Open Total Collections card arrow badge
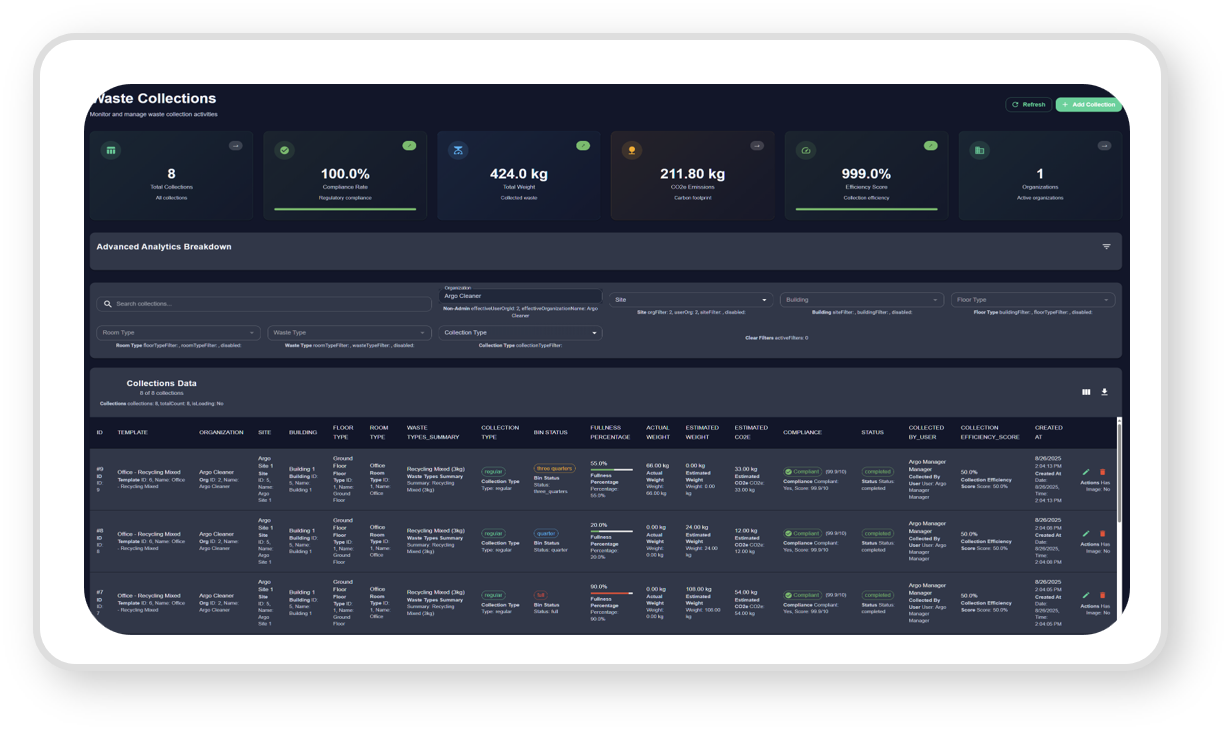 coord(236,145)
